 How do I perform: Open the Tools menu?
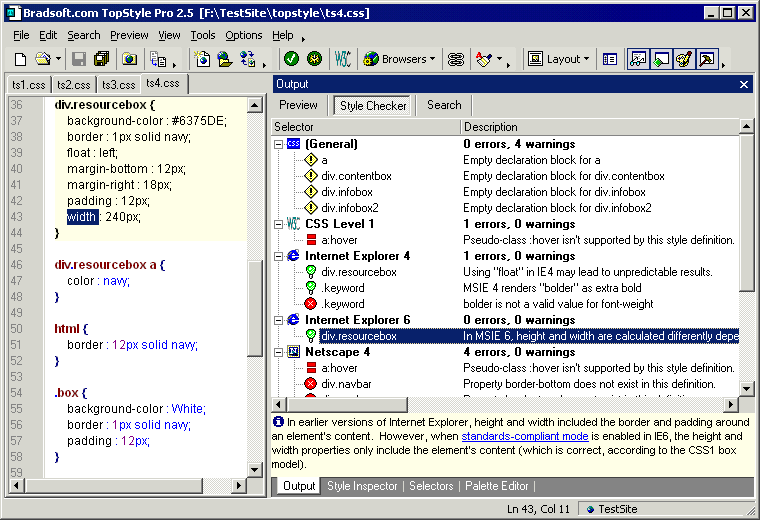click(x=203, y=35)
